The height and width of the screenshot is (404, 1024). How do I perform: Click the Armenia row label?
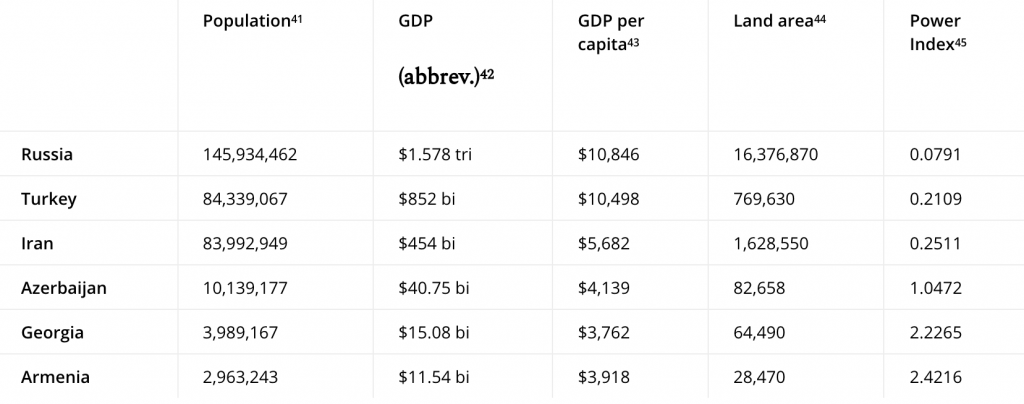point(55,377)
